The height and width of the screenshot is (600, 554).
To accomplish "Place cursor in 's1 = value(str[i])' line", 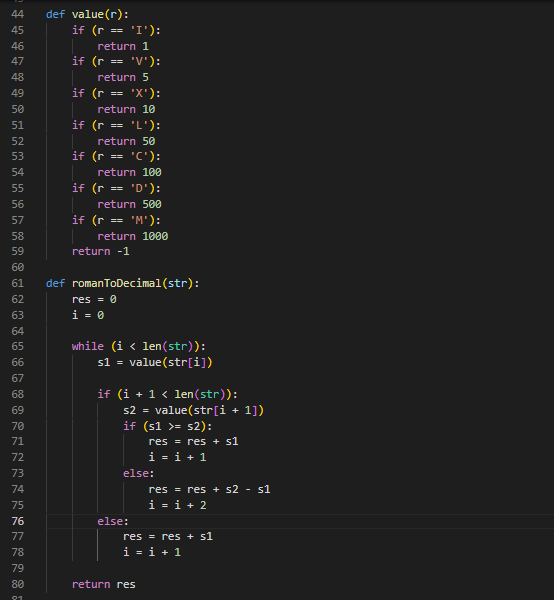I will tap(155, 362).
